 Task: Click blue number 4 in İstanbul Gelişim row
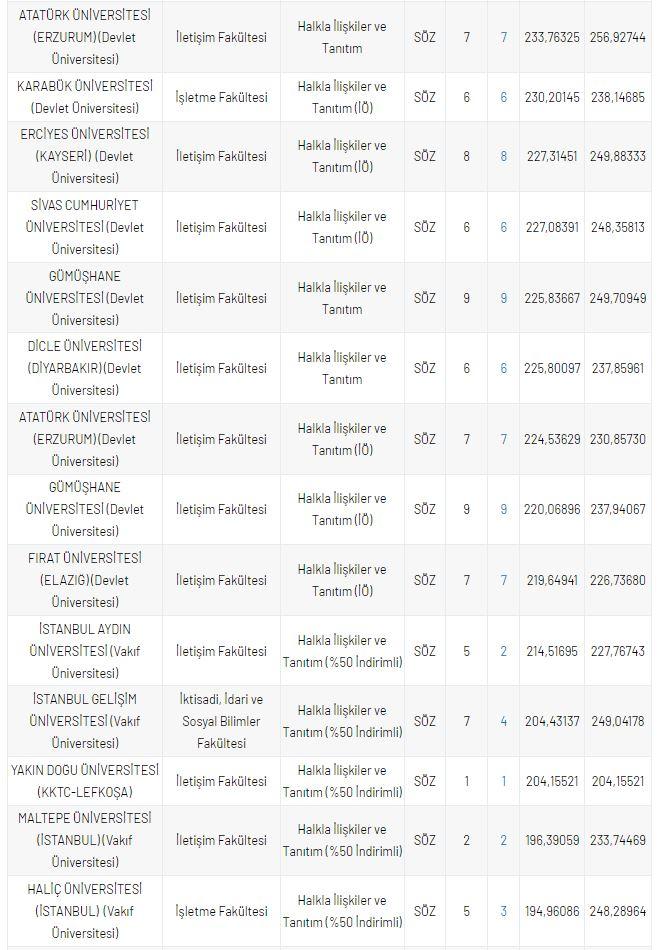[x=504, y=721]
